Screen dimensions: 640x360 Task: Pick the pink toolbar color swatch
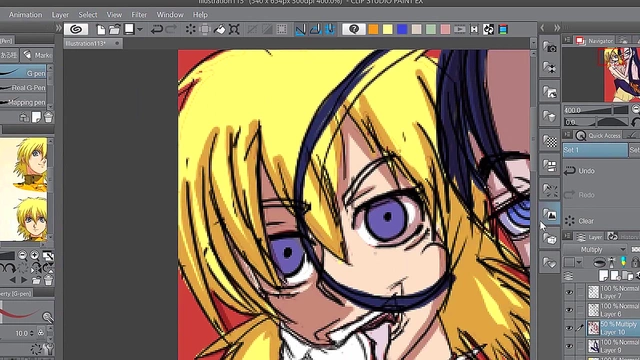point(445,29)
